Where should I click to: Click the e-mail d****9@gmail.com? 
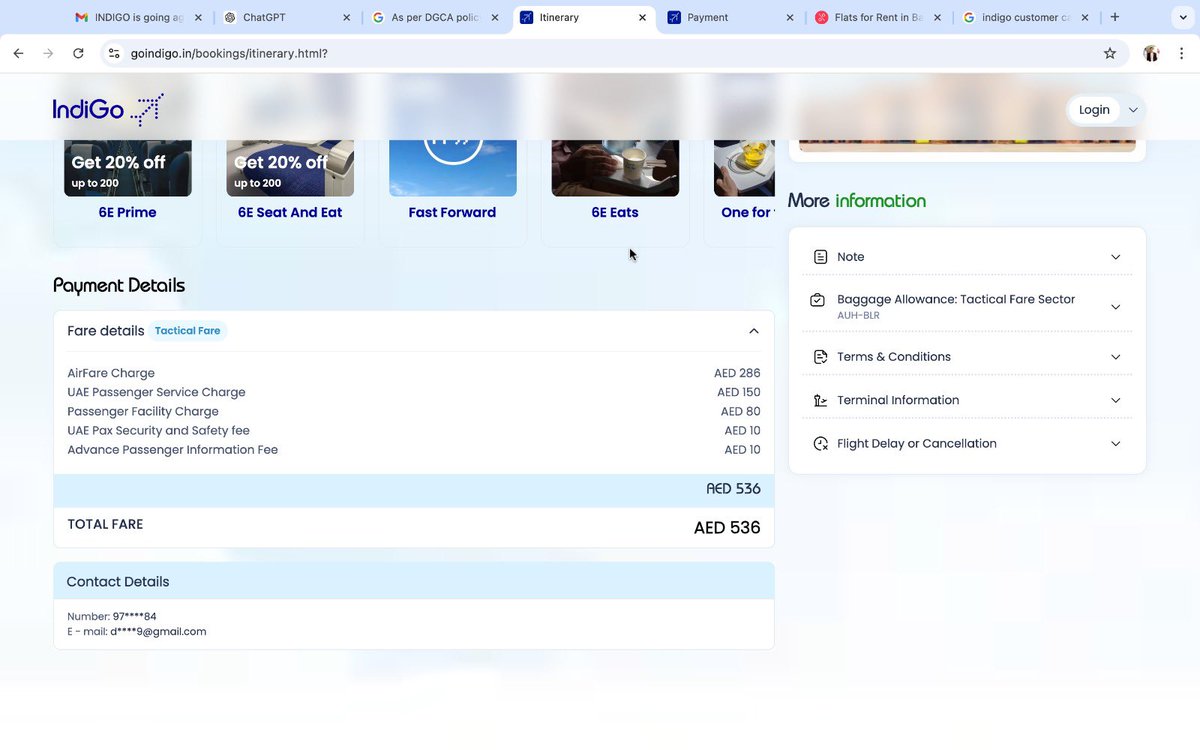pyautogui.click(x=158, y=632)
